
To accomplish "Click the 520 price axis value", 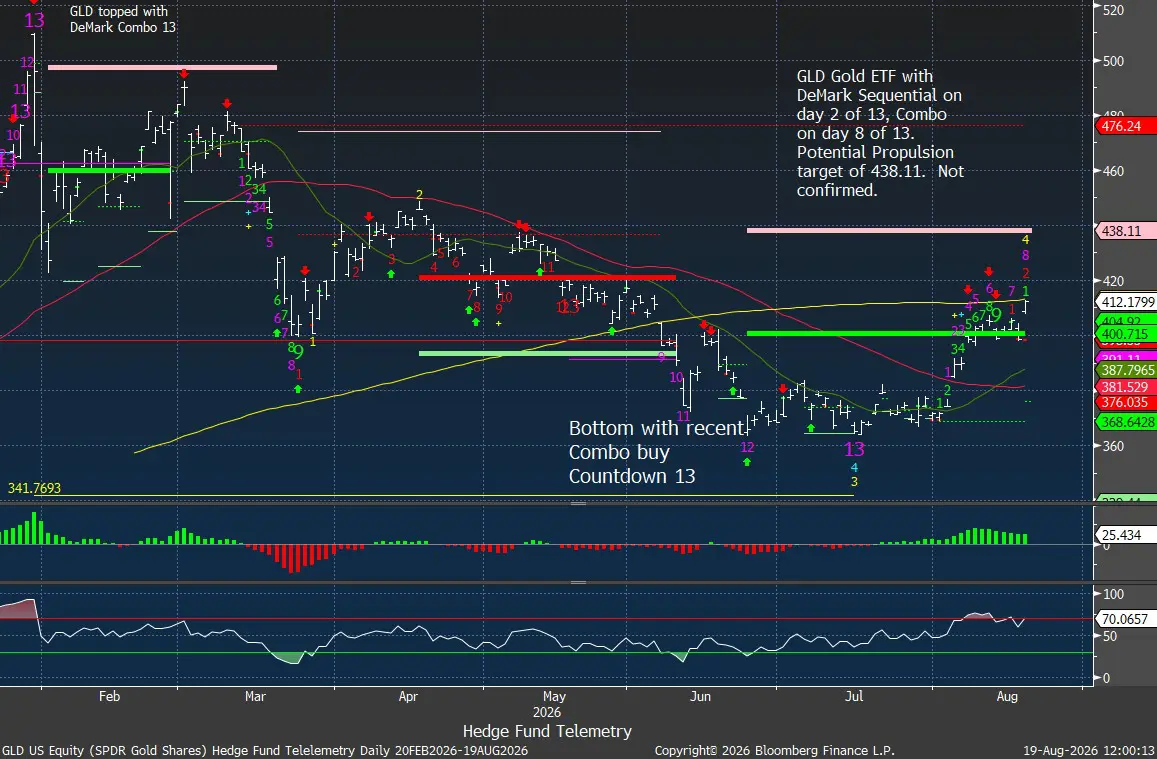I will [1113, 10].
